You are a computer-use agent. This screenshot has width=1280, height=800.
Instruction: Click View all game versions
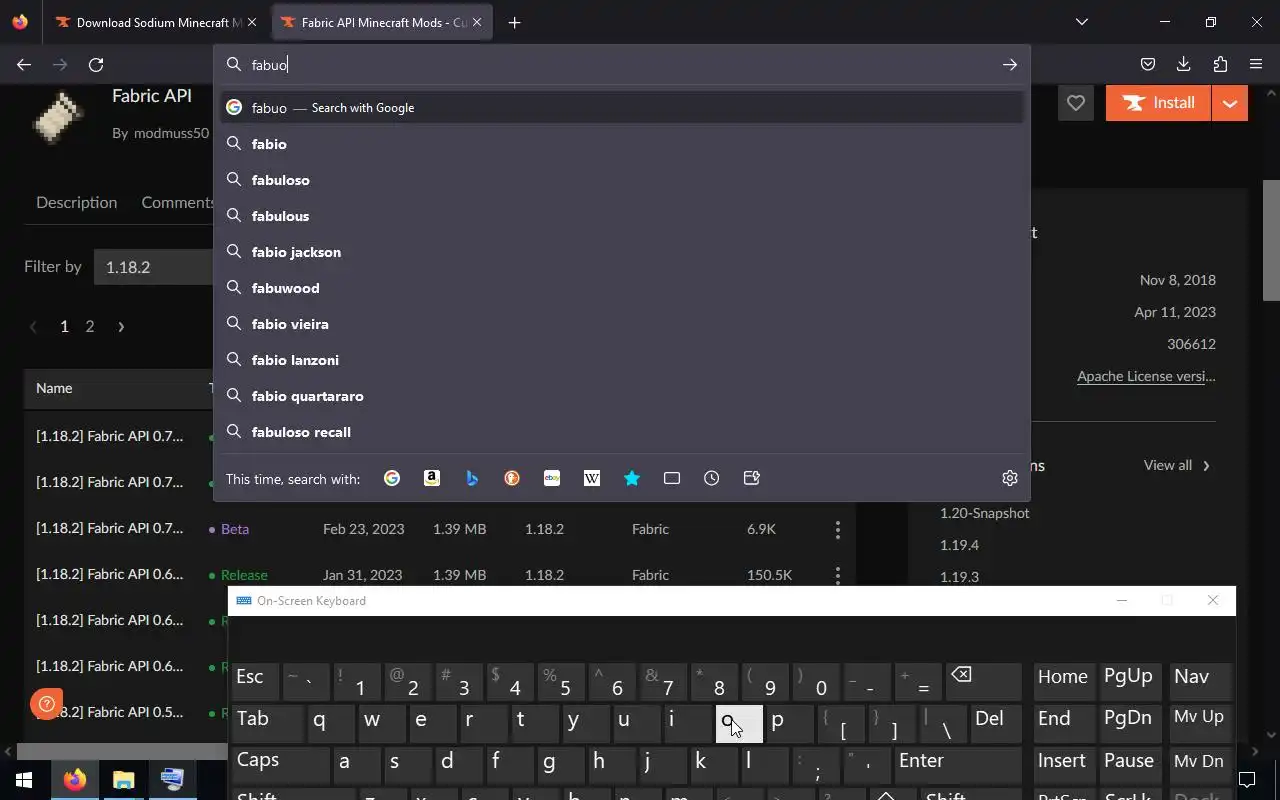click(1177, 465)
